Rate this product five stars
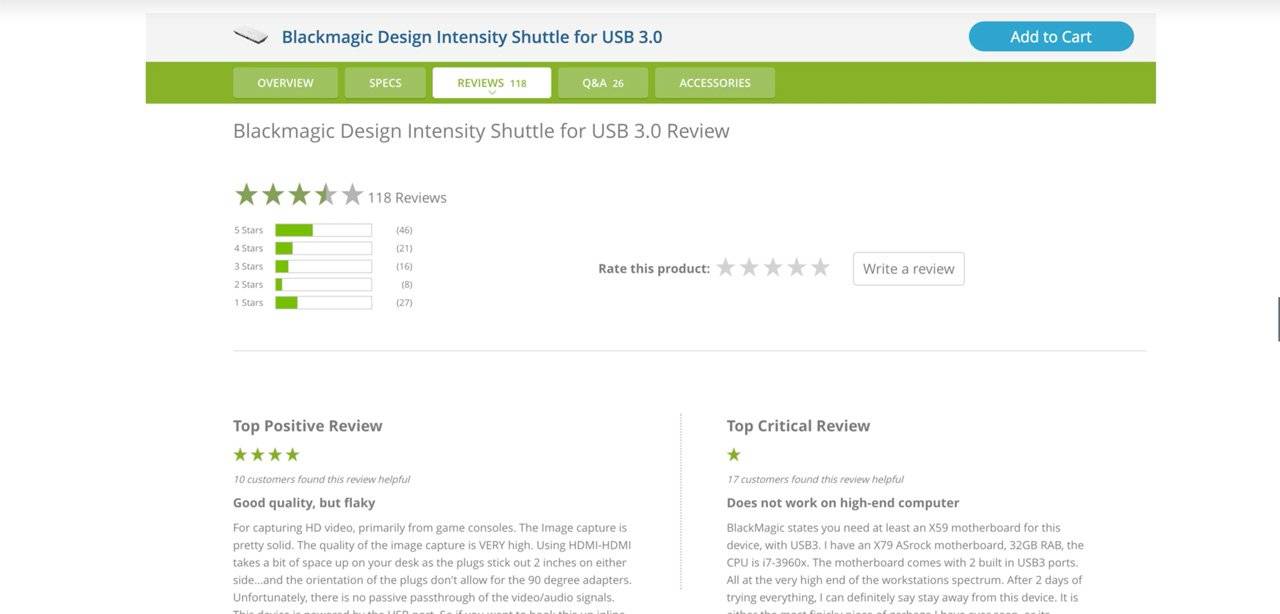This screenshot has width=1280, height=614. (820, 268)
